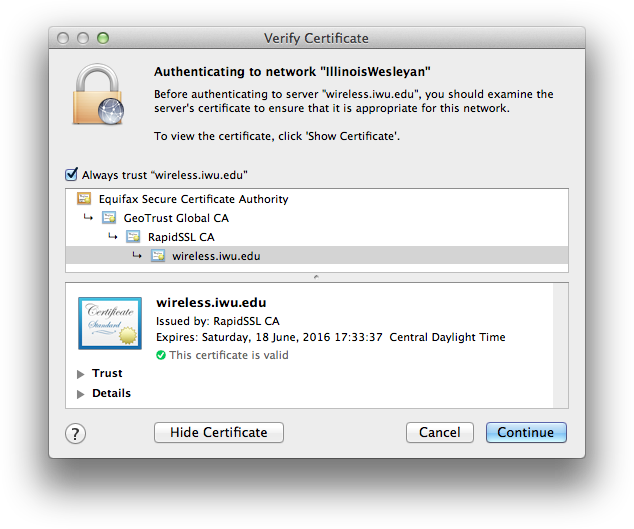Click the Continue button

point(526,432)
